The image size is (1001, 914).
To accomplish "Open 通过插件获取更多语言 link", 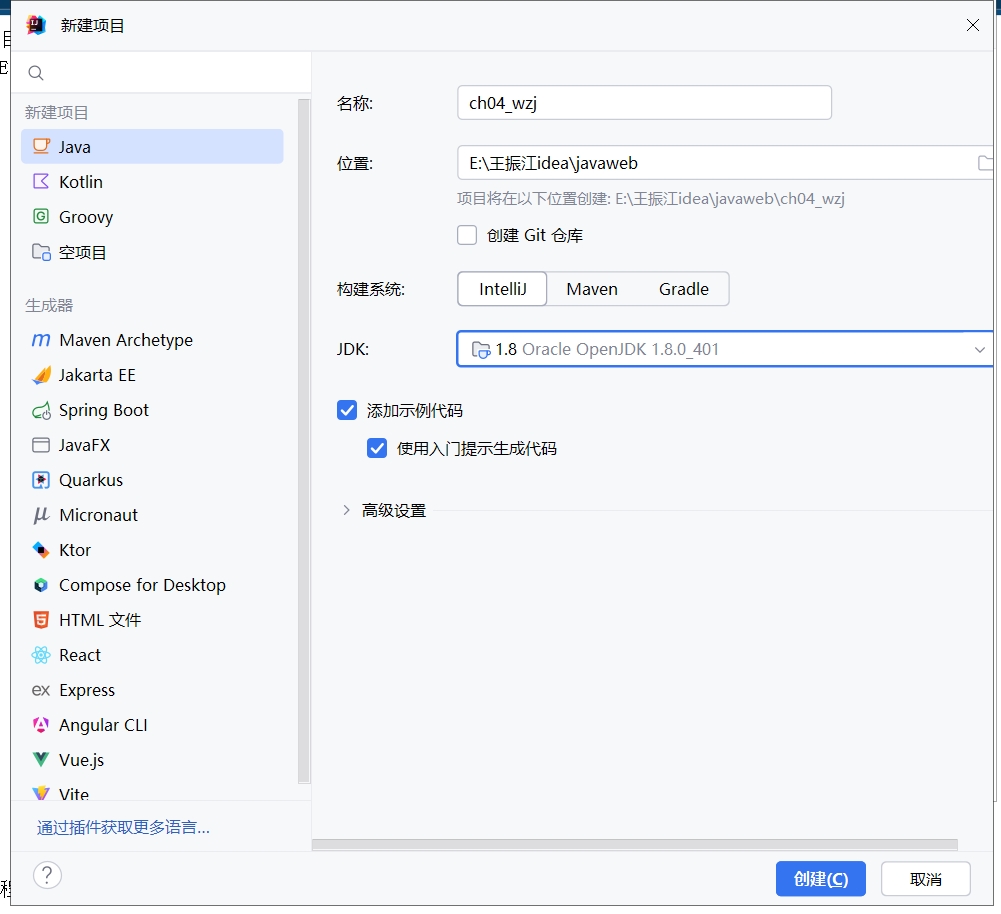I will (123, 828).
